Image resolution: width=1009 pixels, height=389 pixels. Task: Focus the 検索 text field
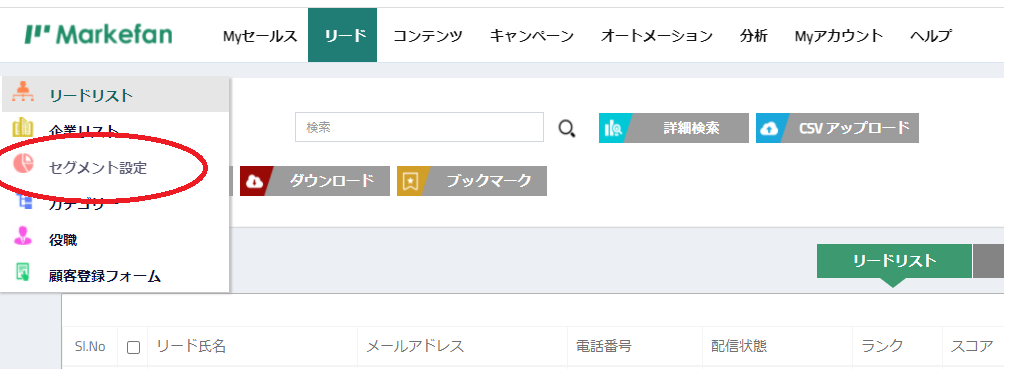pos(420,127)
